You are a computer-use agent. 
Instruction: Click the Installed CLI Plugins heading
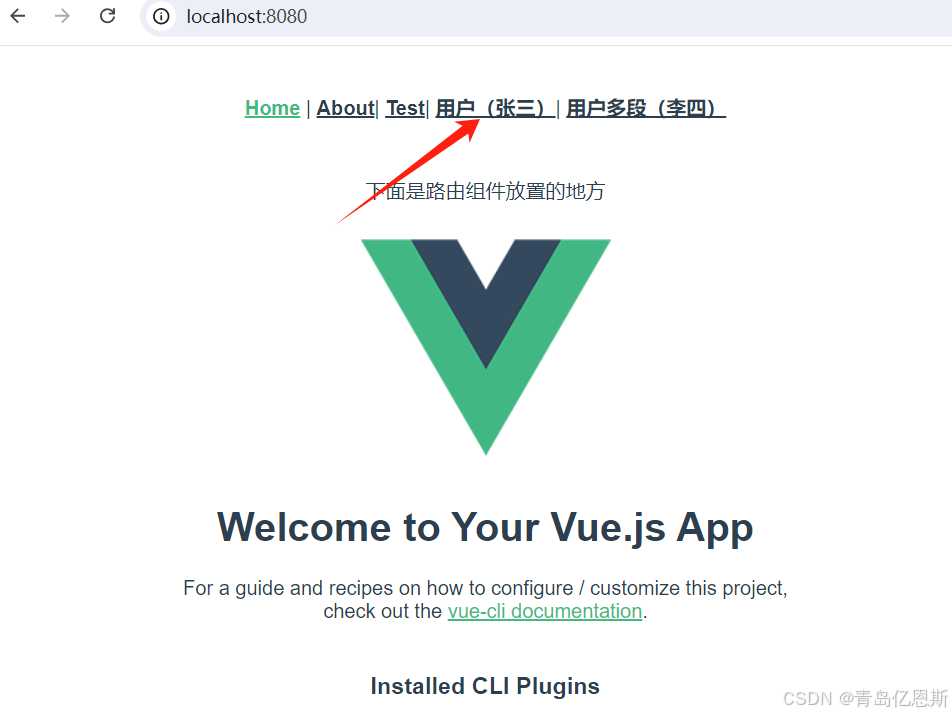point(485,686)
